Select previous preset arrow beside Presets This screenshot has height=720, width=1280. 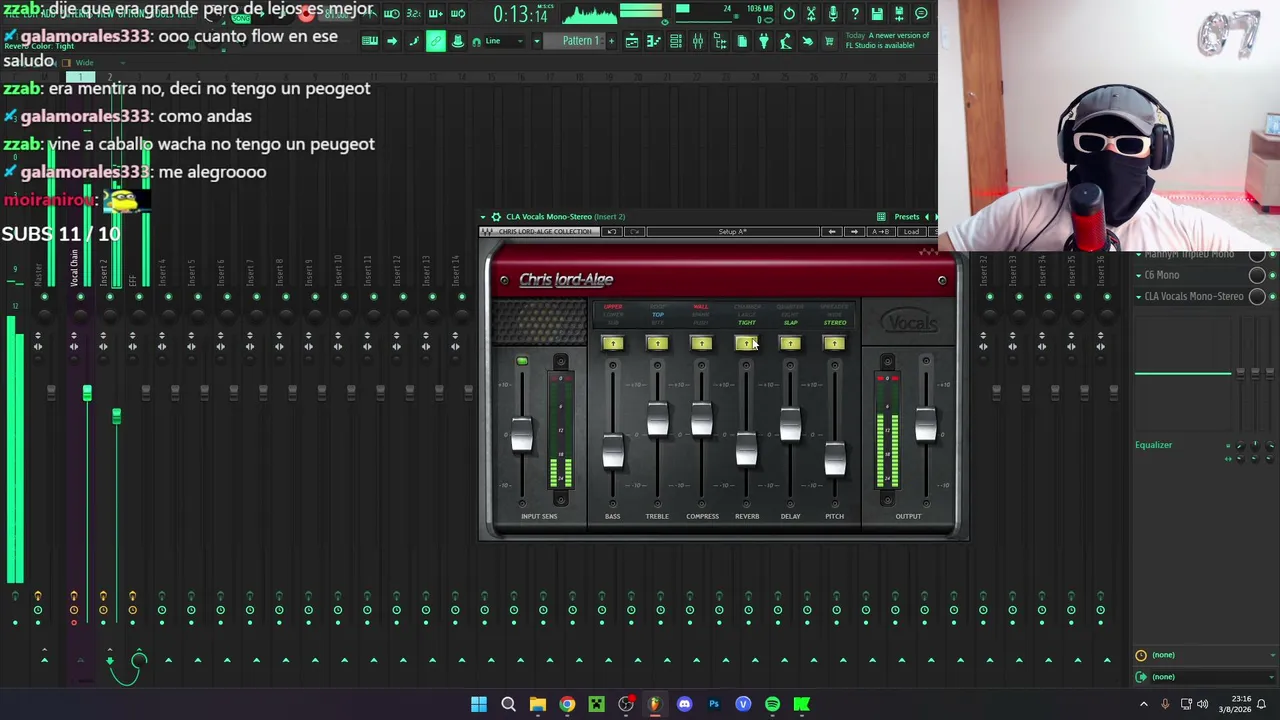927,216
